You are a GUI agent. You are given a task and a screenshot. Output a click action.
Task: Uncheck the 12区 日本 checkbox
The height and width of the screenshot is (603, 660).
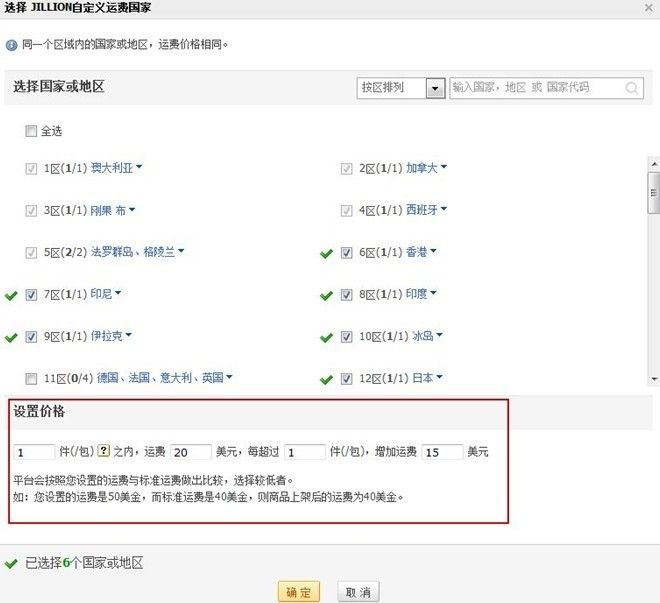tap(346, 379)
